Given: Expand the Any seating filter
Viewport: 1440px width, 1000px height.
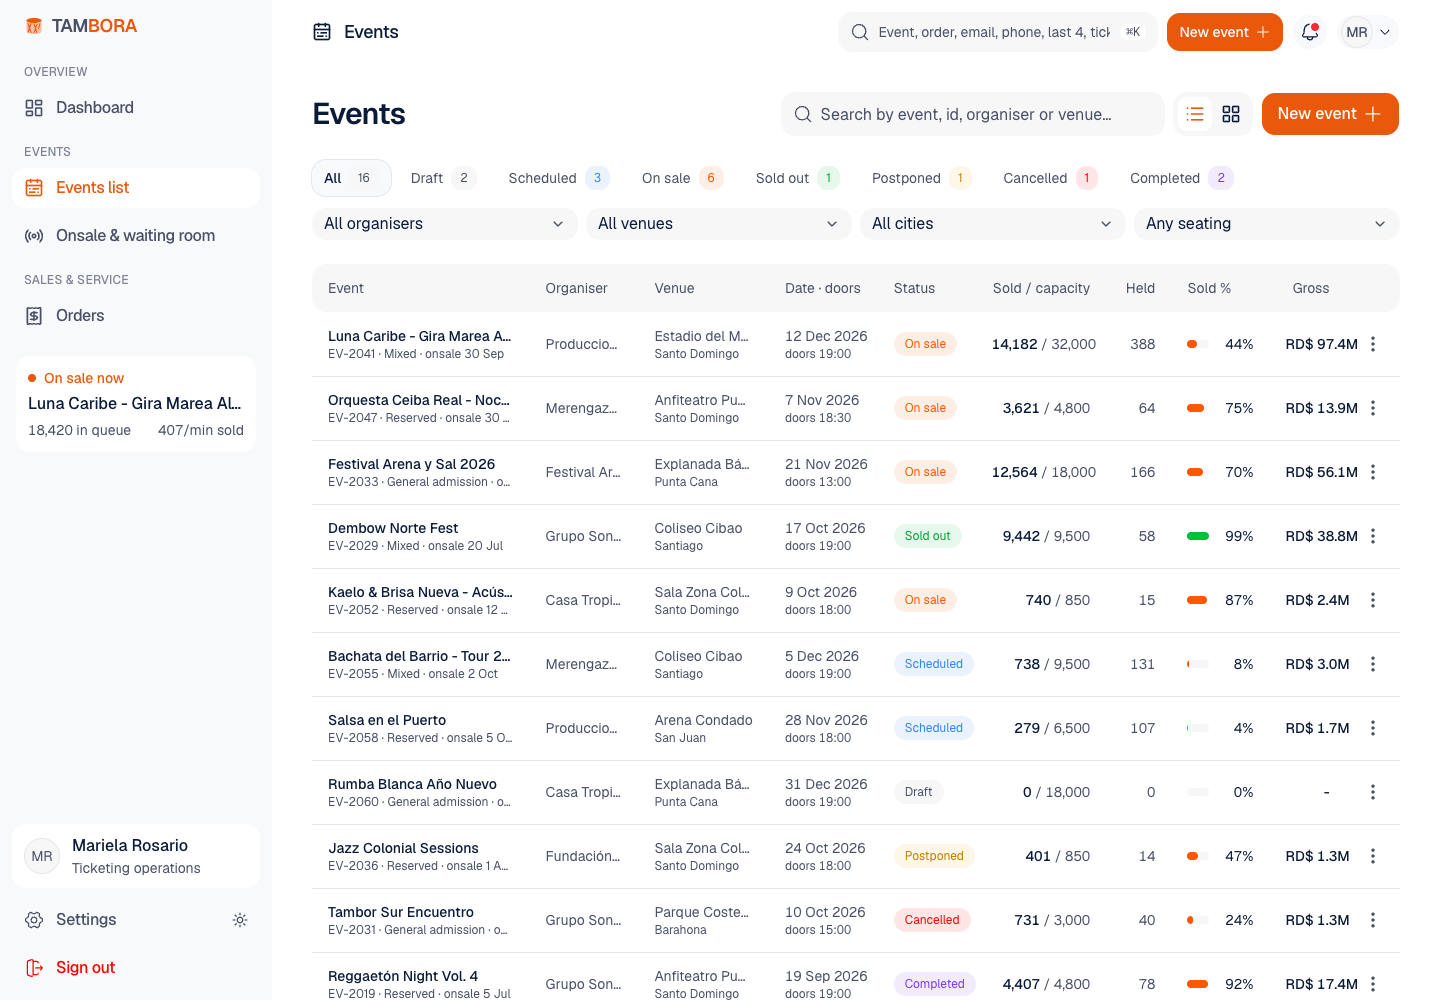Looking at the screenshot, I should [x=1267, y=224].
